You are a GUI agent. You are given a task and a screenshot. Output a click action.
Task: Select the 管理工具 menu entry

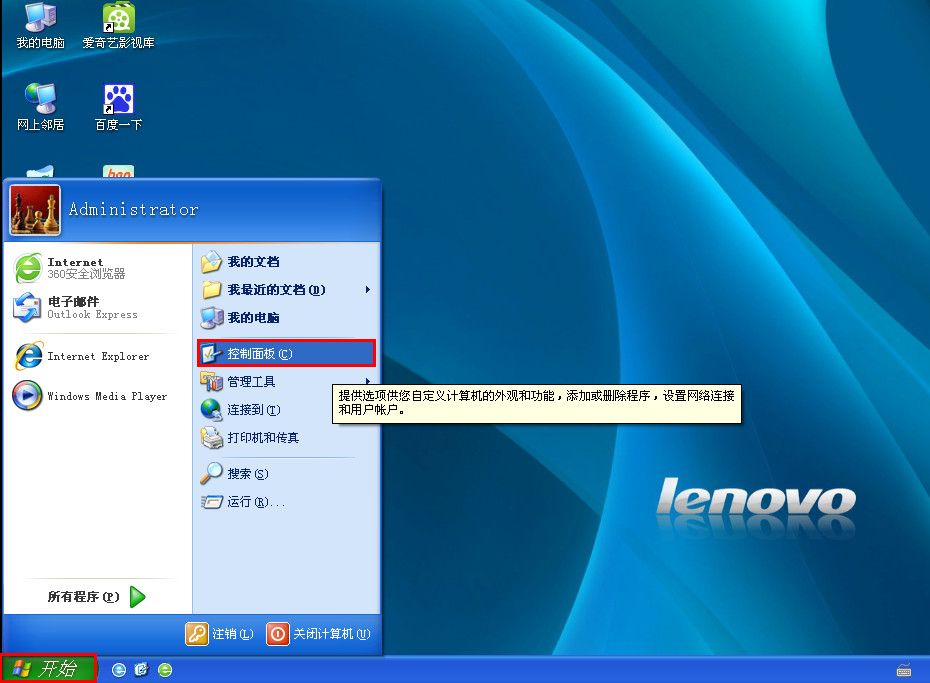[286, 381]
